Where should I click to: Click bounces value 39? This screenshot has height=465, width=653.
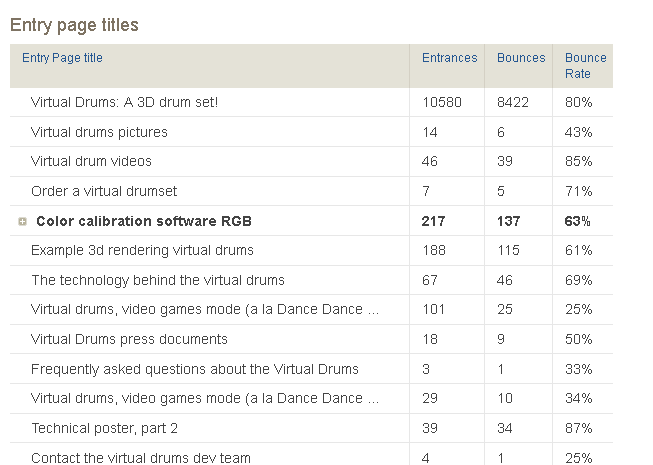(505, 162)
